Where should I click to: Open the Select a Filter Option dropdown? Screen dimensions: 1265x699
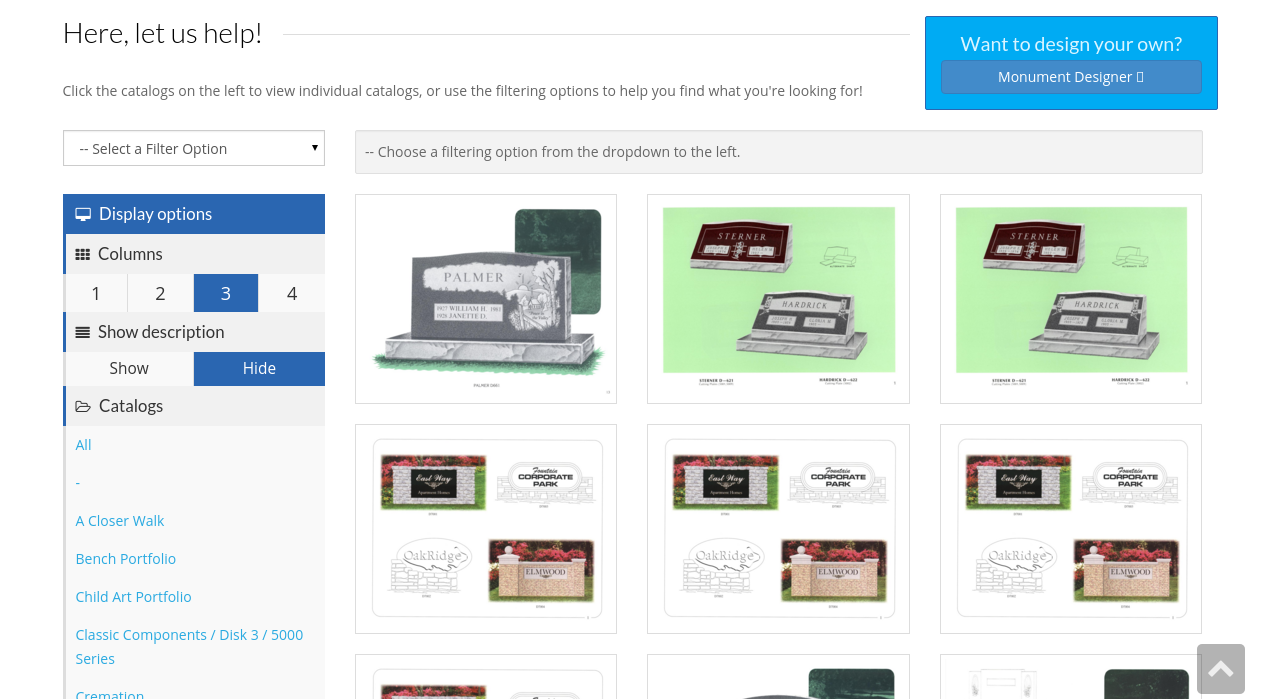[194, 148]
